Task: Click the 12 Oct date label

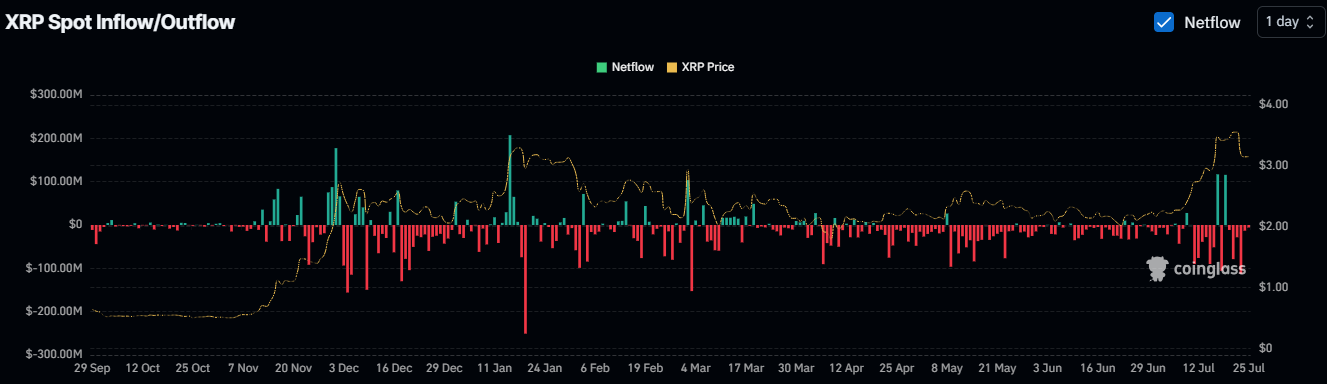Action: tap(142, 368)
